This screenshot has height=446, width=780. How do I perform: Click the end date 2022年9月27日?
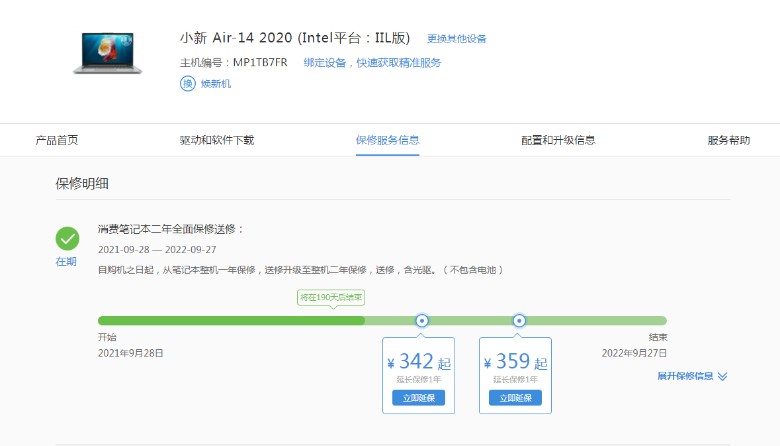pos(634,353)
